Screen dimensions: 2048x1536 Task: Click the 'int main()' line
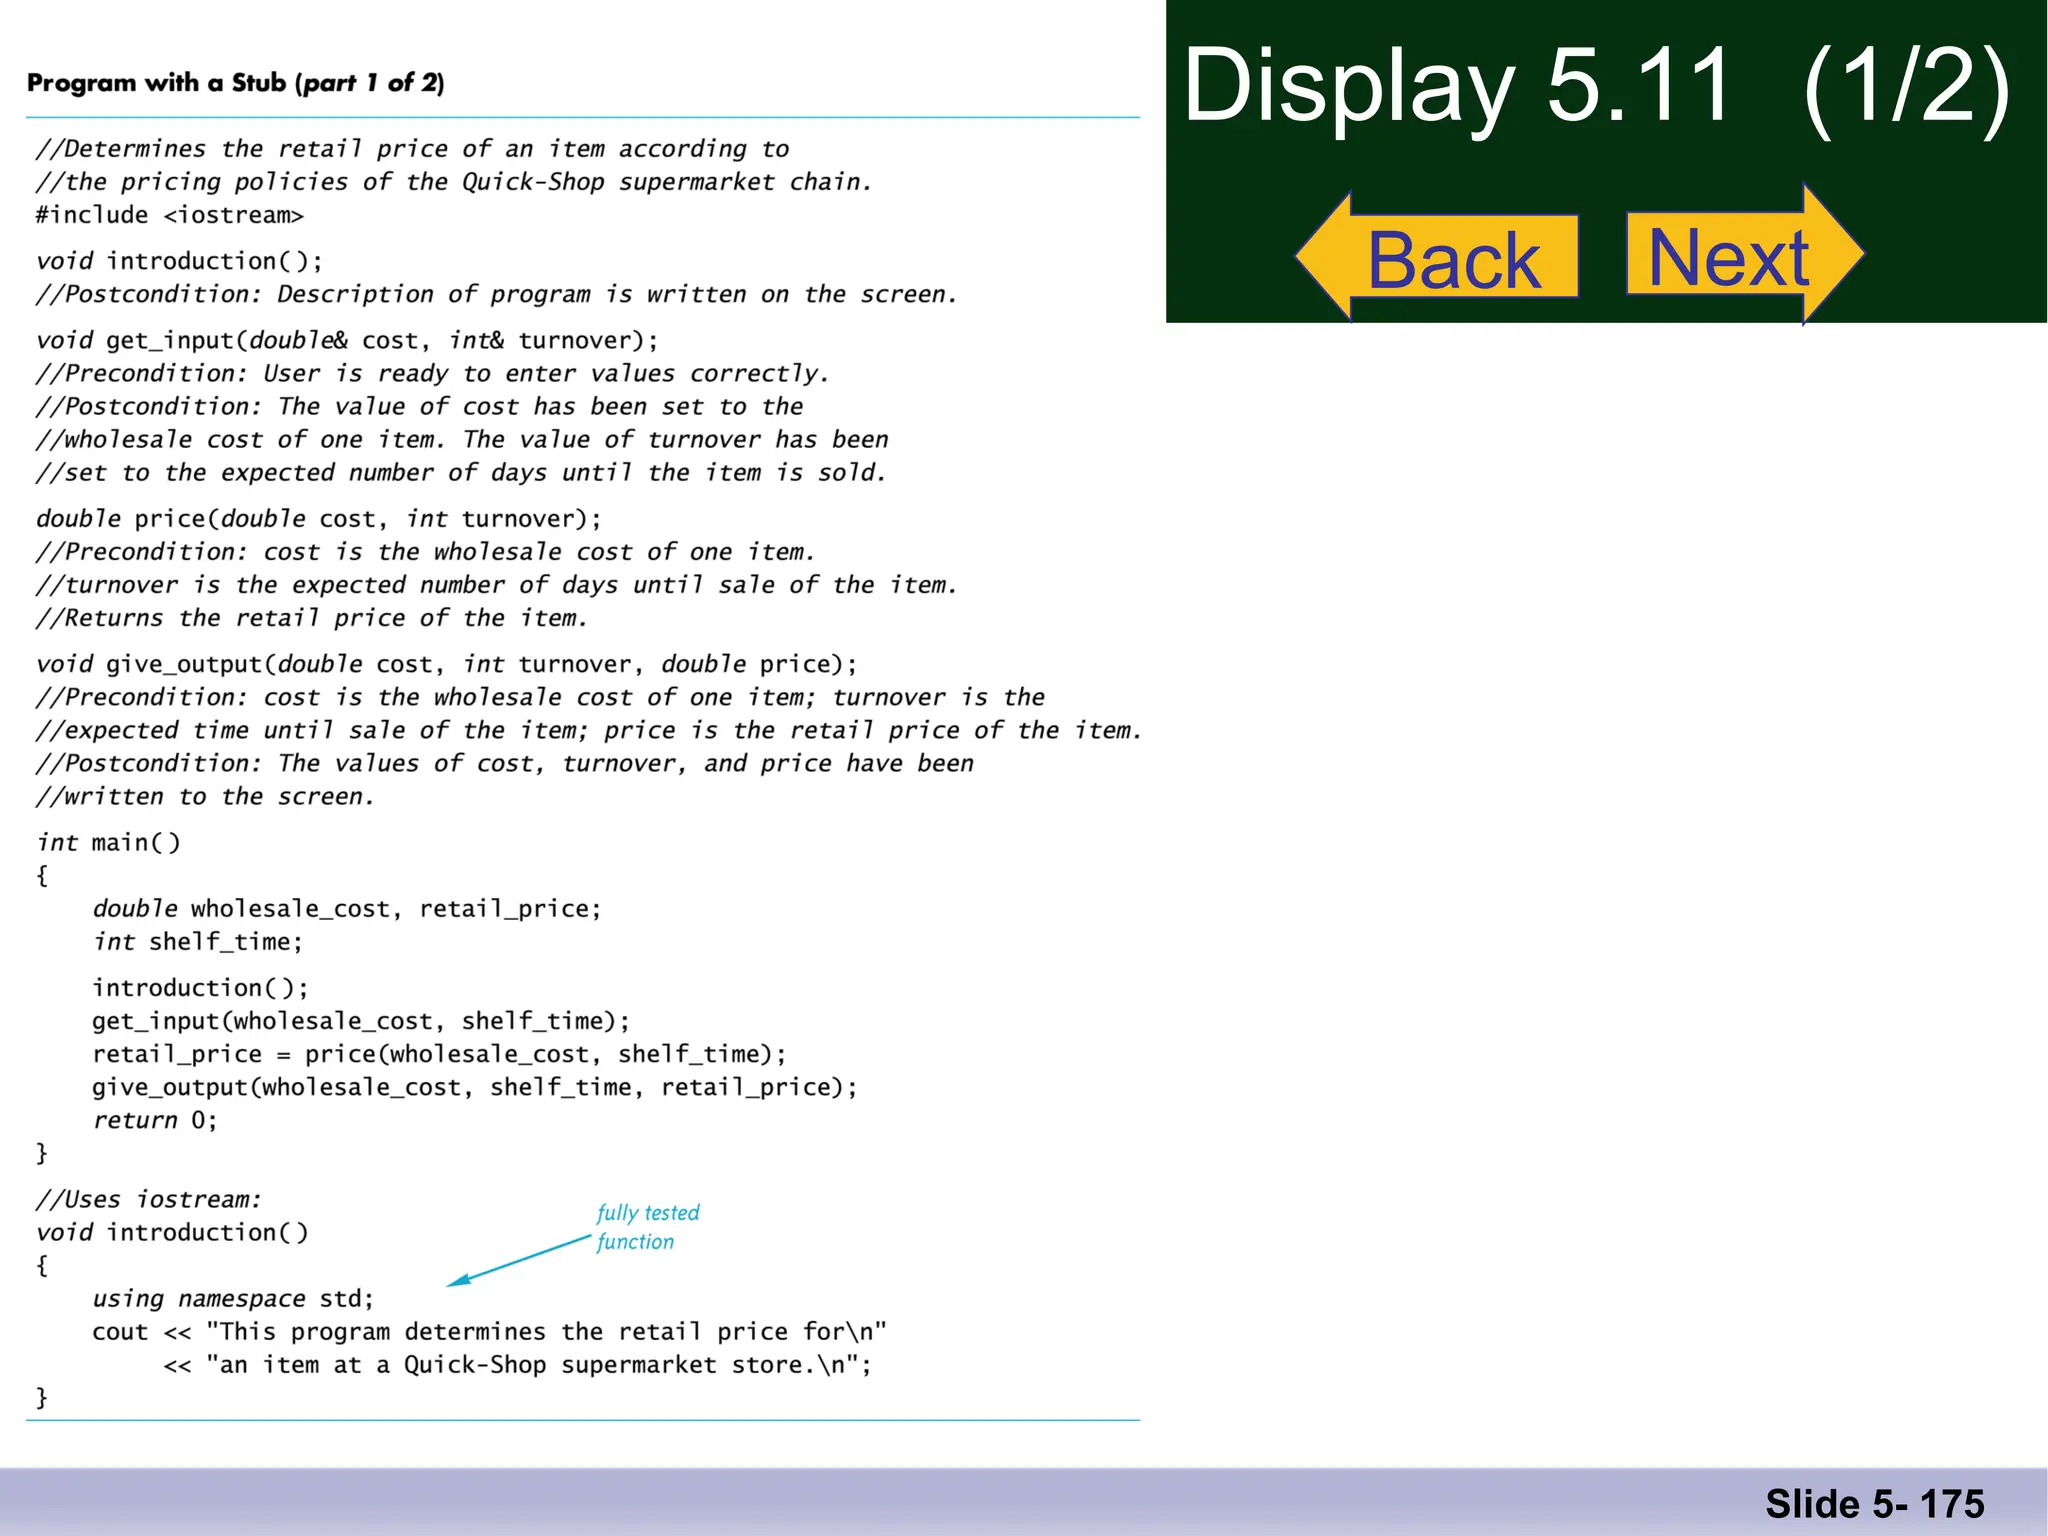(109, 842)
